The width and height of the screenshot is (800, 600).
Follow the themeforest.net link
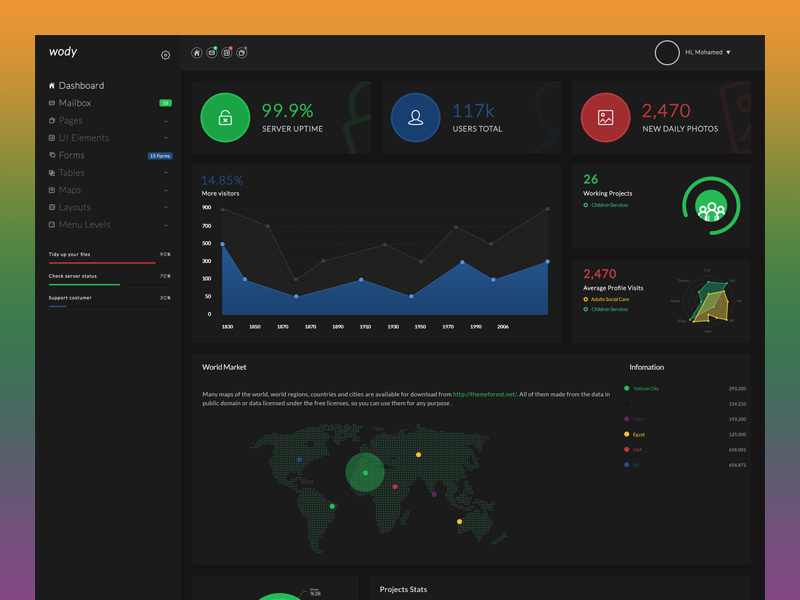pyautogui.click(x=485, y=394)
